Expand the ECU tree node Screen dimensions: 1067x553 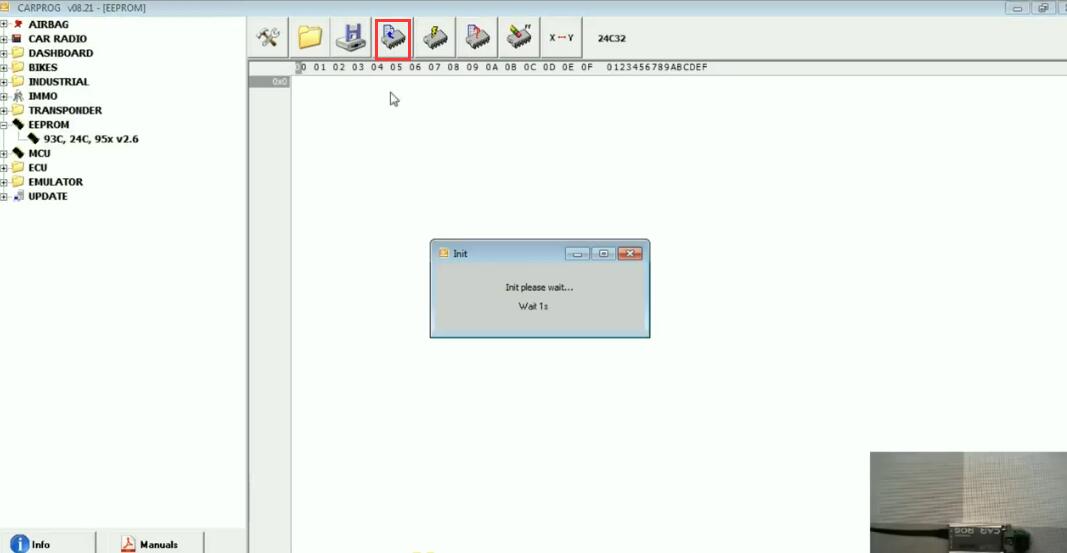(4, 167)
